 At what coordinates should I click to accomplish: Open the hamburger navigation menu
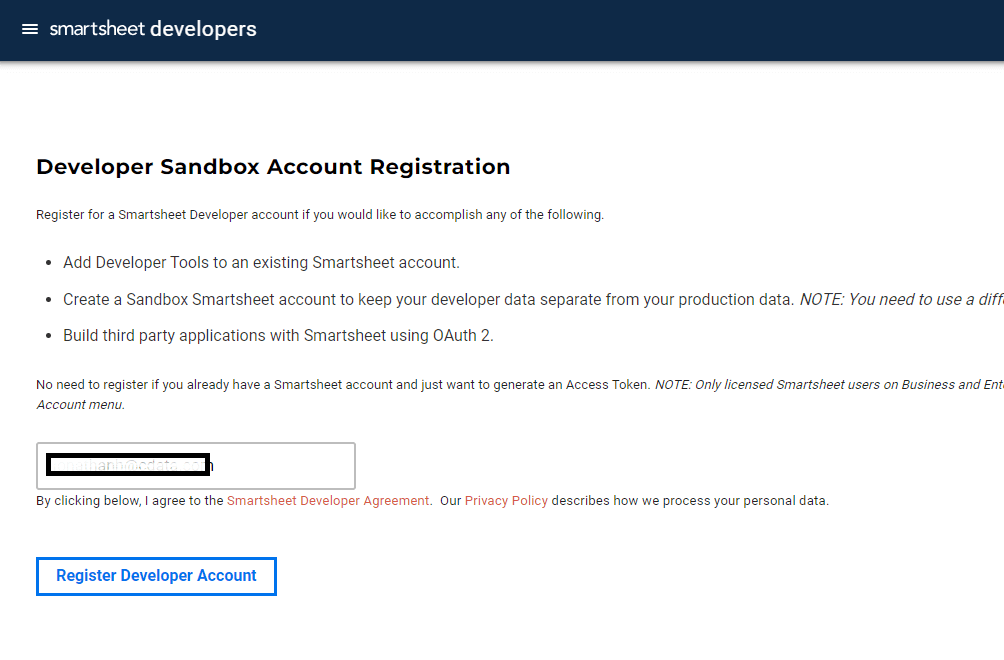pyautogui.click(x=30, y=29)
